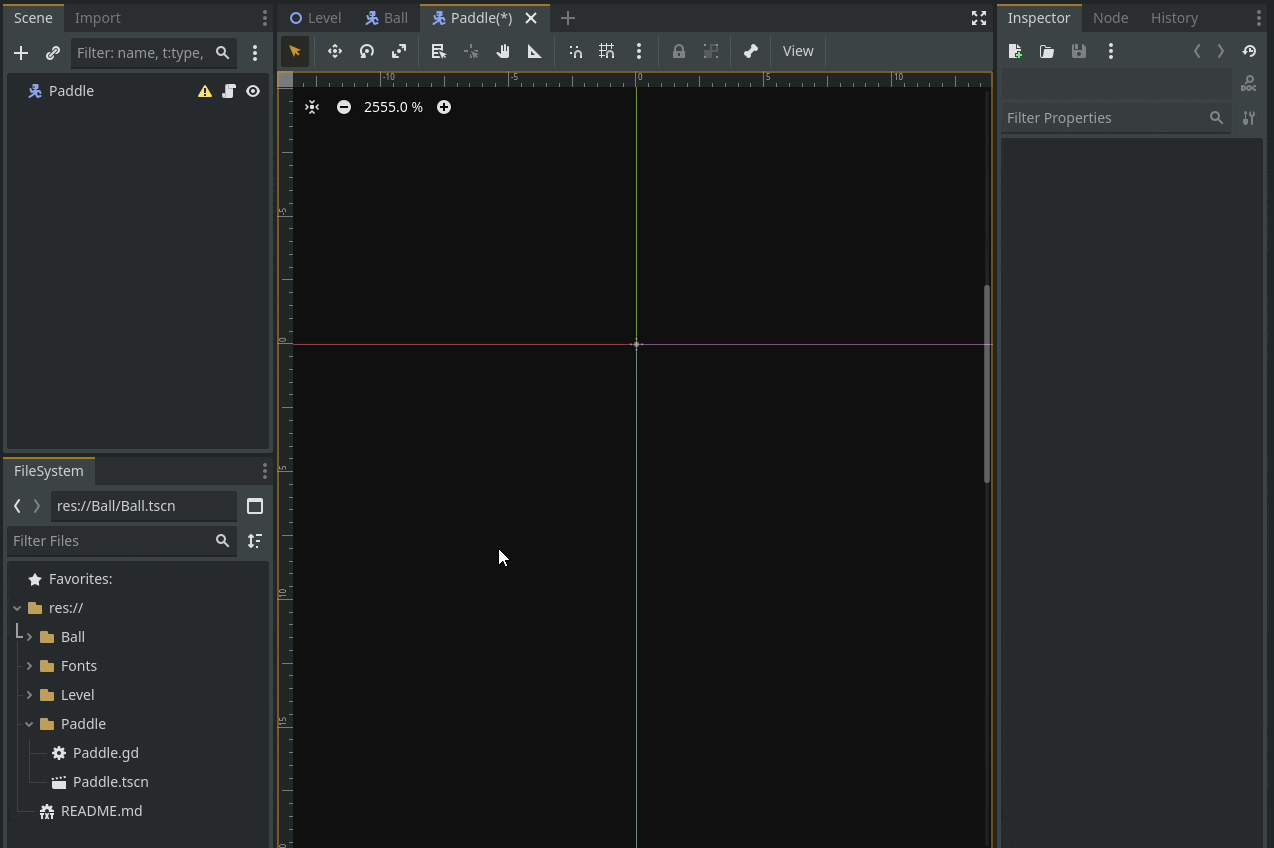Click the lock selected node icon
The image size is (1274, 848).
(679, 51)
